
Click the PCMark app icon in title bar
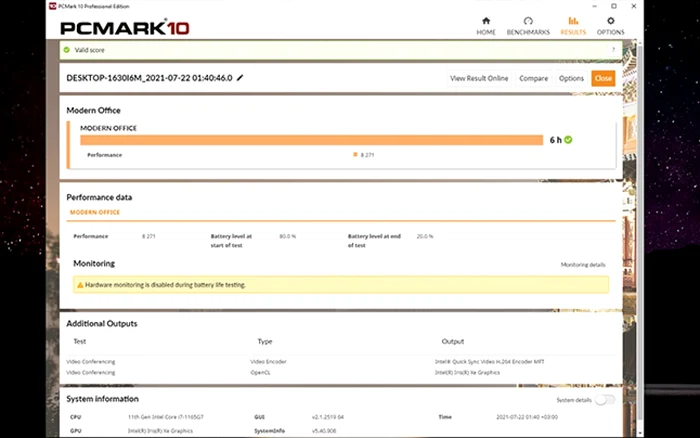(x=52, y=6)
